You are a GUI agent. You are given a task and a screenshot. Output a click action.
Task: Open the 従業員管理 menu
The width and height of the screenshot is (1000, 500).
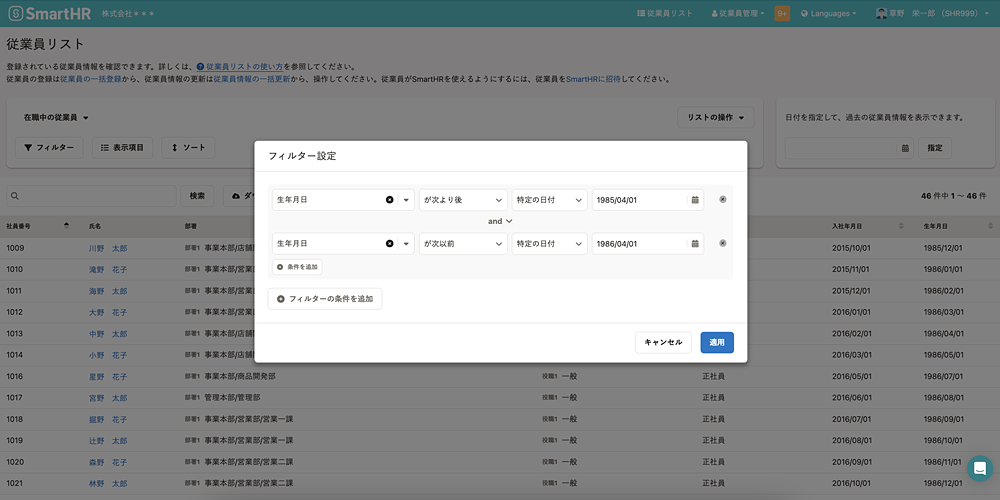pos(741,14)
